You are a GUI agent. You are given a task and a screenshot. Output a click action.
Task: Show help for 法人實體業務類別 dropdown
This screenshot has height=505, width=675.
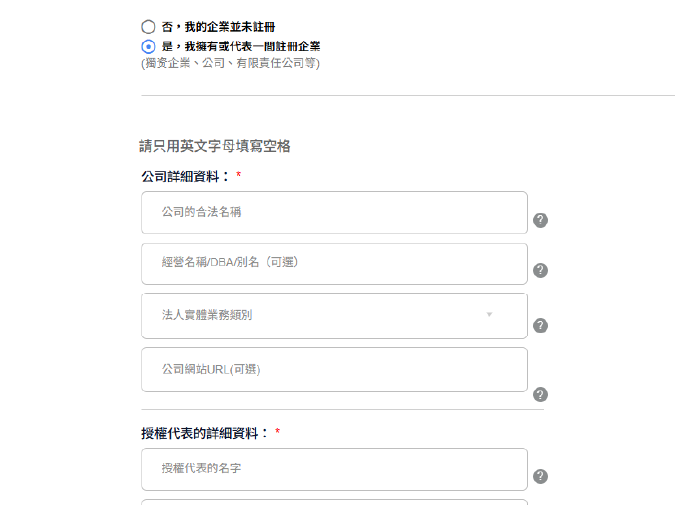click(x=540, y=325)
